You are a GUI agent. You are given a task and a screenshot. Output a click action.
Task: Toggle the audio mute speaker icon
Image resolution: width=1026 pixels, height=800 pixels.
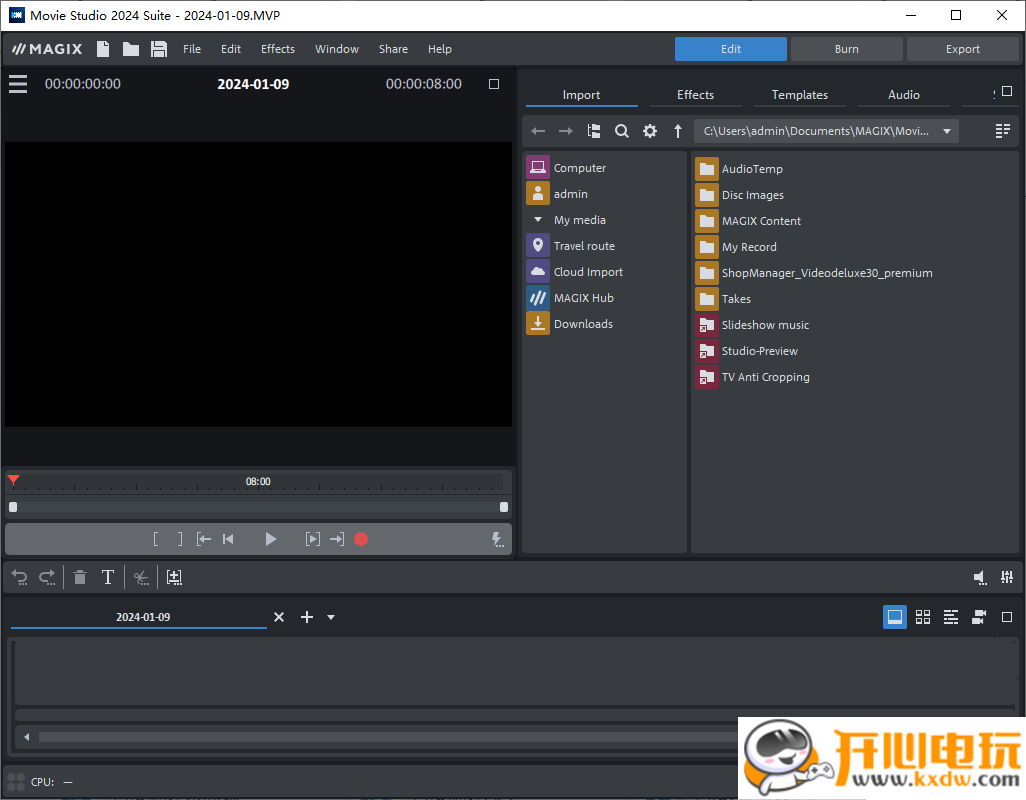point(980,577)
